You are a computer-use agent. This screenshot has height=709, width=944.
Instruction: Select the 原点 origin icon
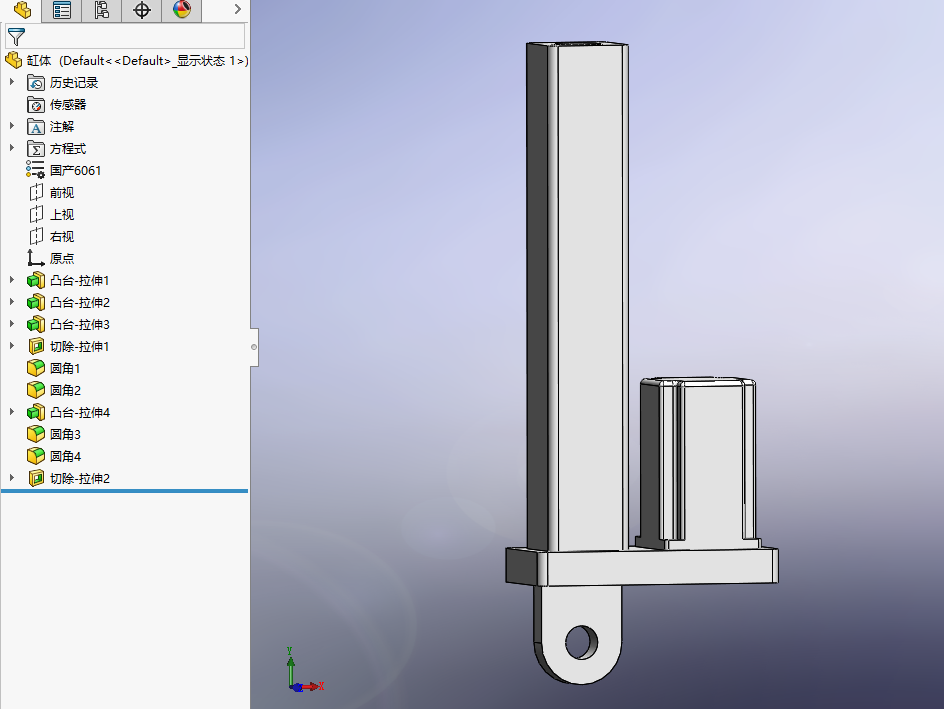(36, 258)
